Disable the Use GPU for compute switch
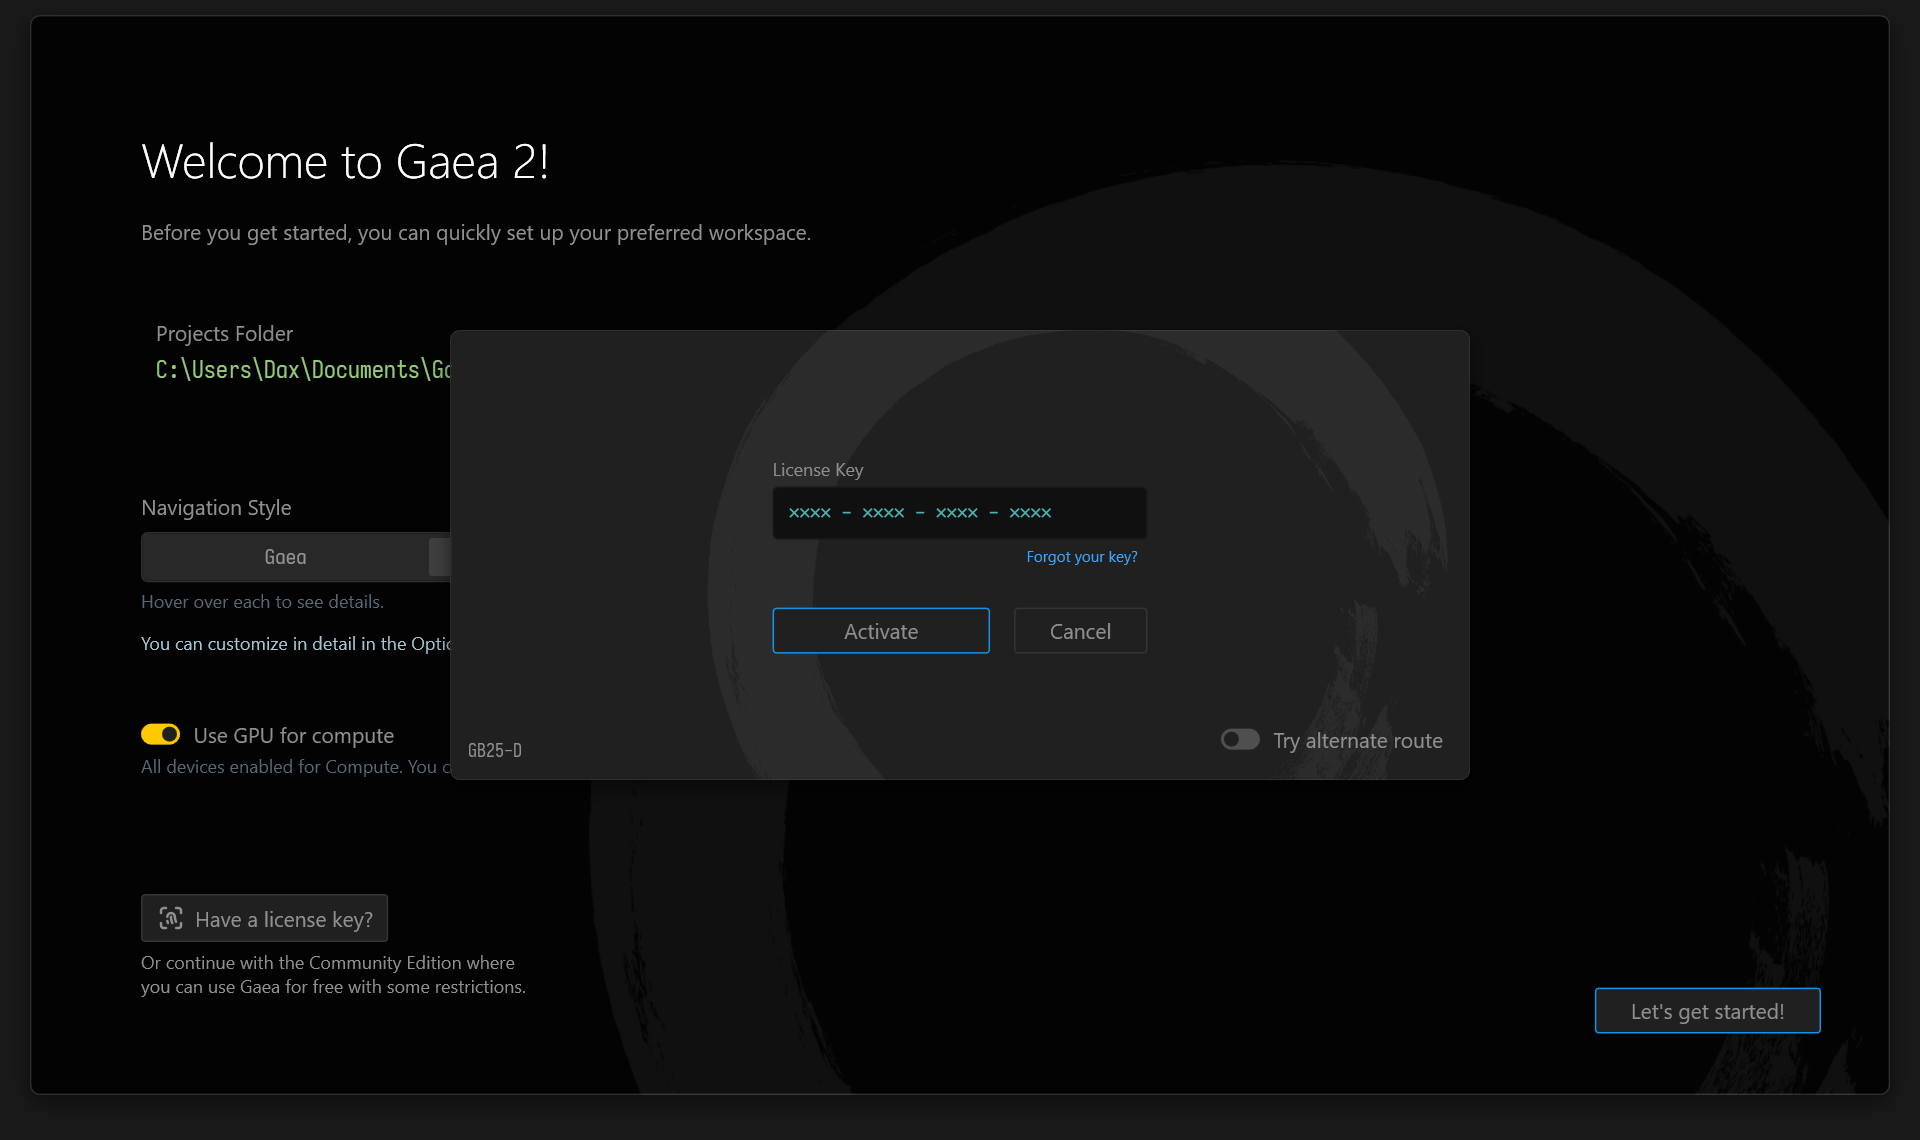The width and height of the screenshot is (1920, 1140). pos(160,735)
